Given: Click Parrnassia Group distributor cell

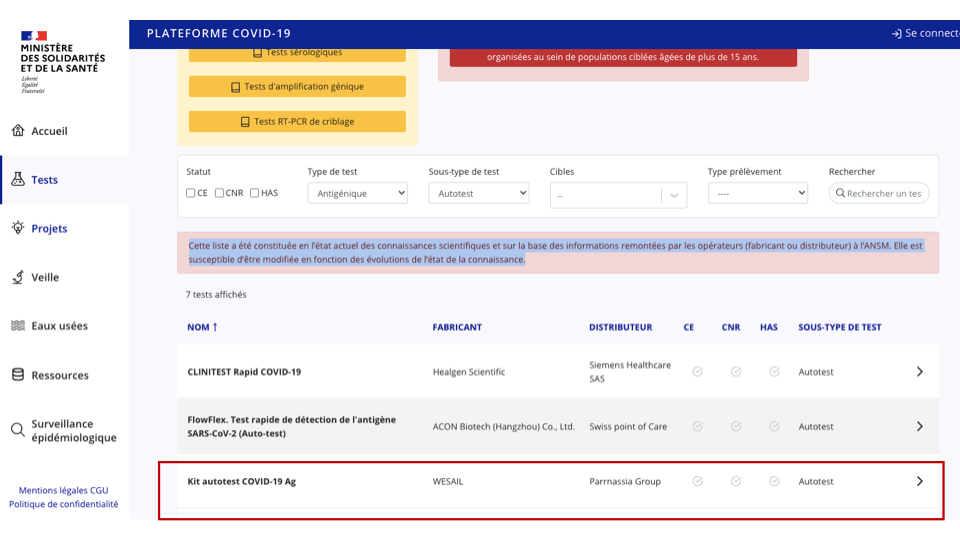Looking at the screenshot, I should coord(625,481).
